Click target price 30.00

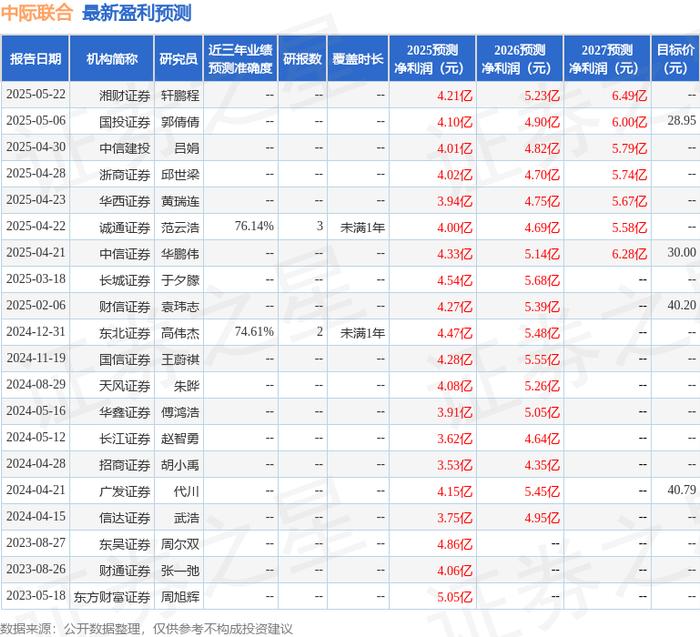tap(682, 252)
